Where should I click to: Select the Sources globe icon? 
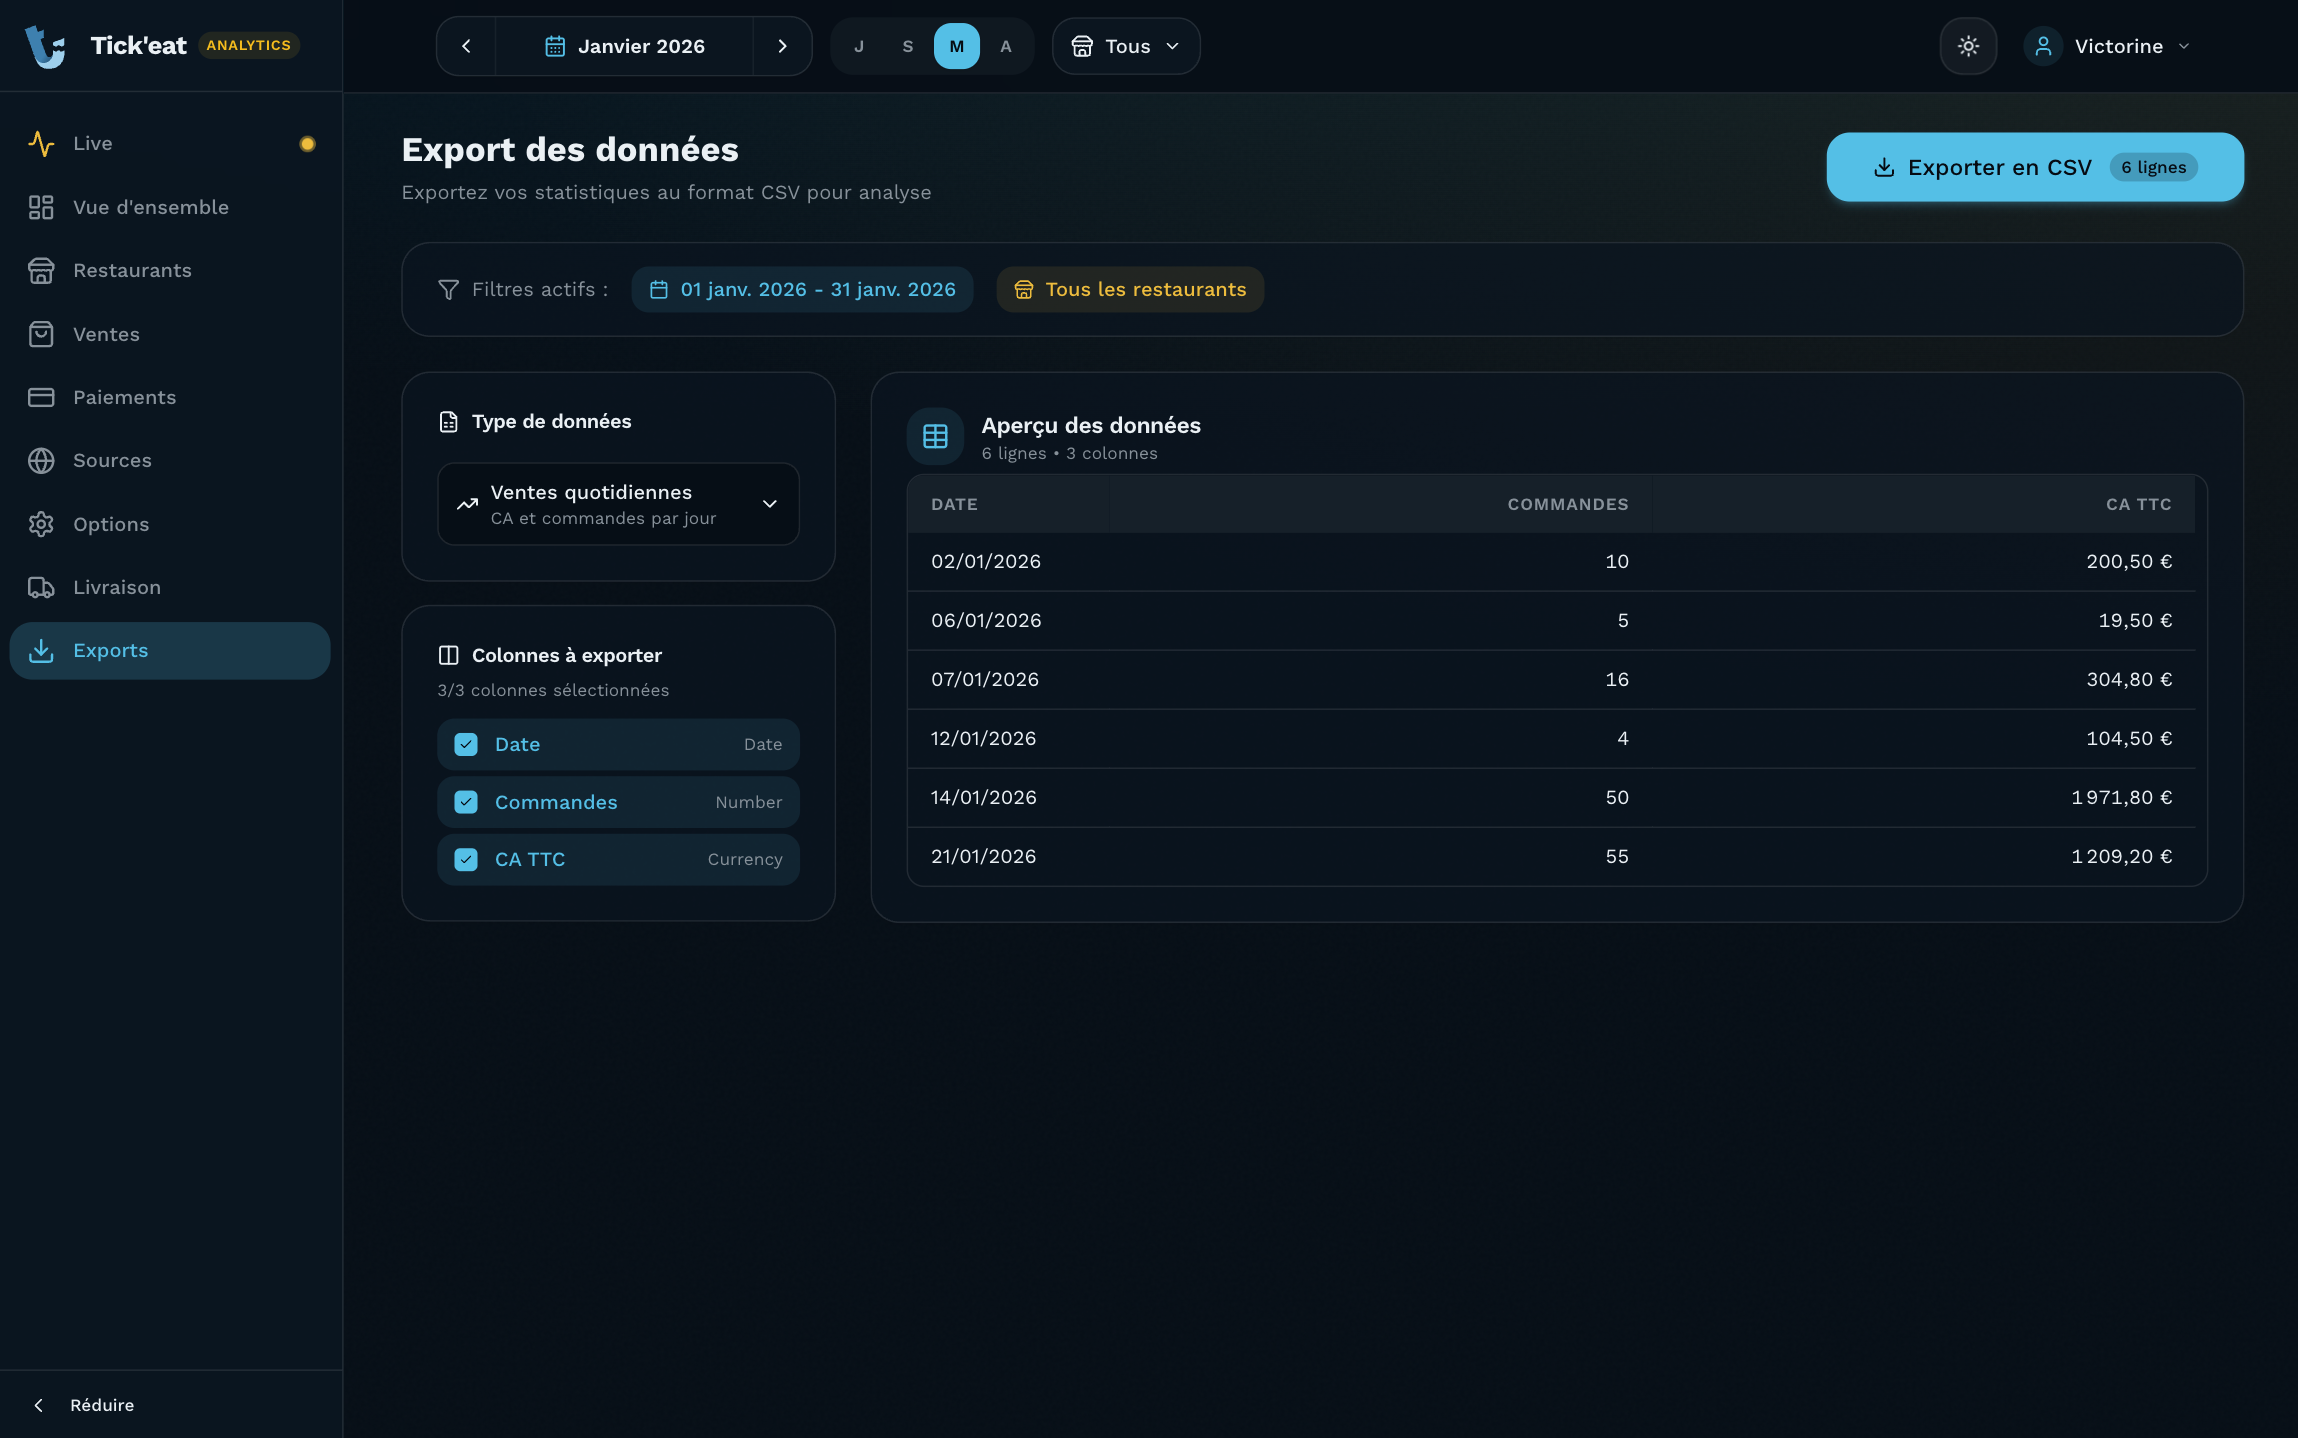(41, 460)
